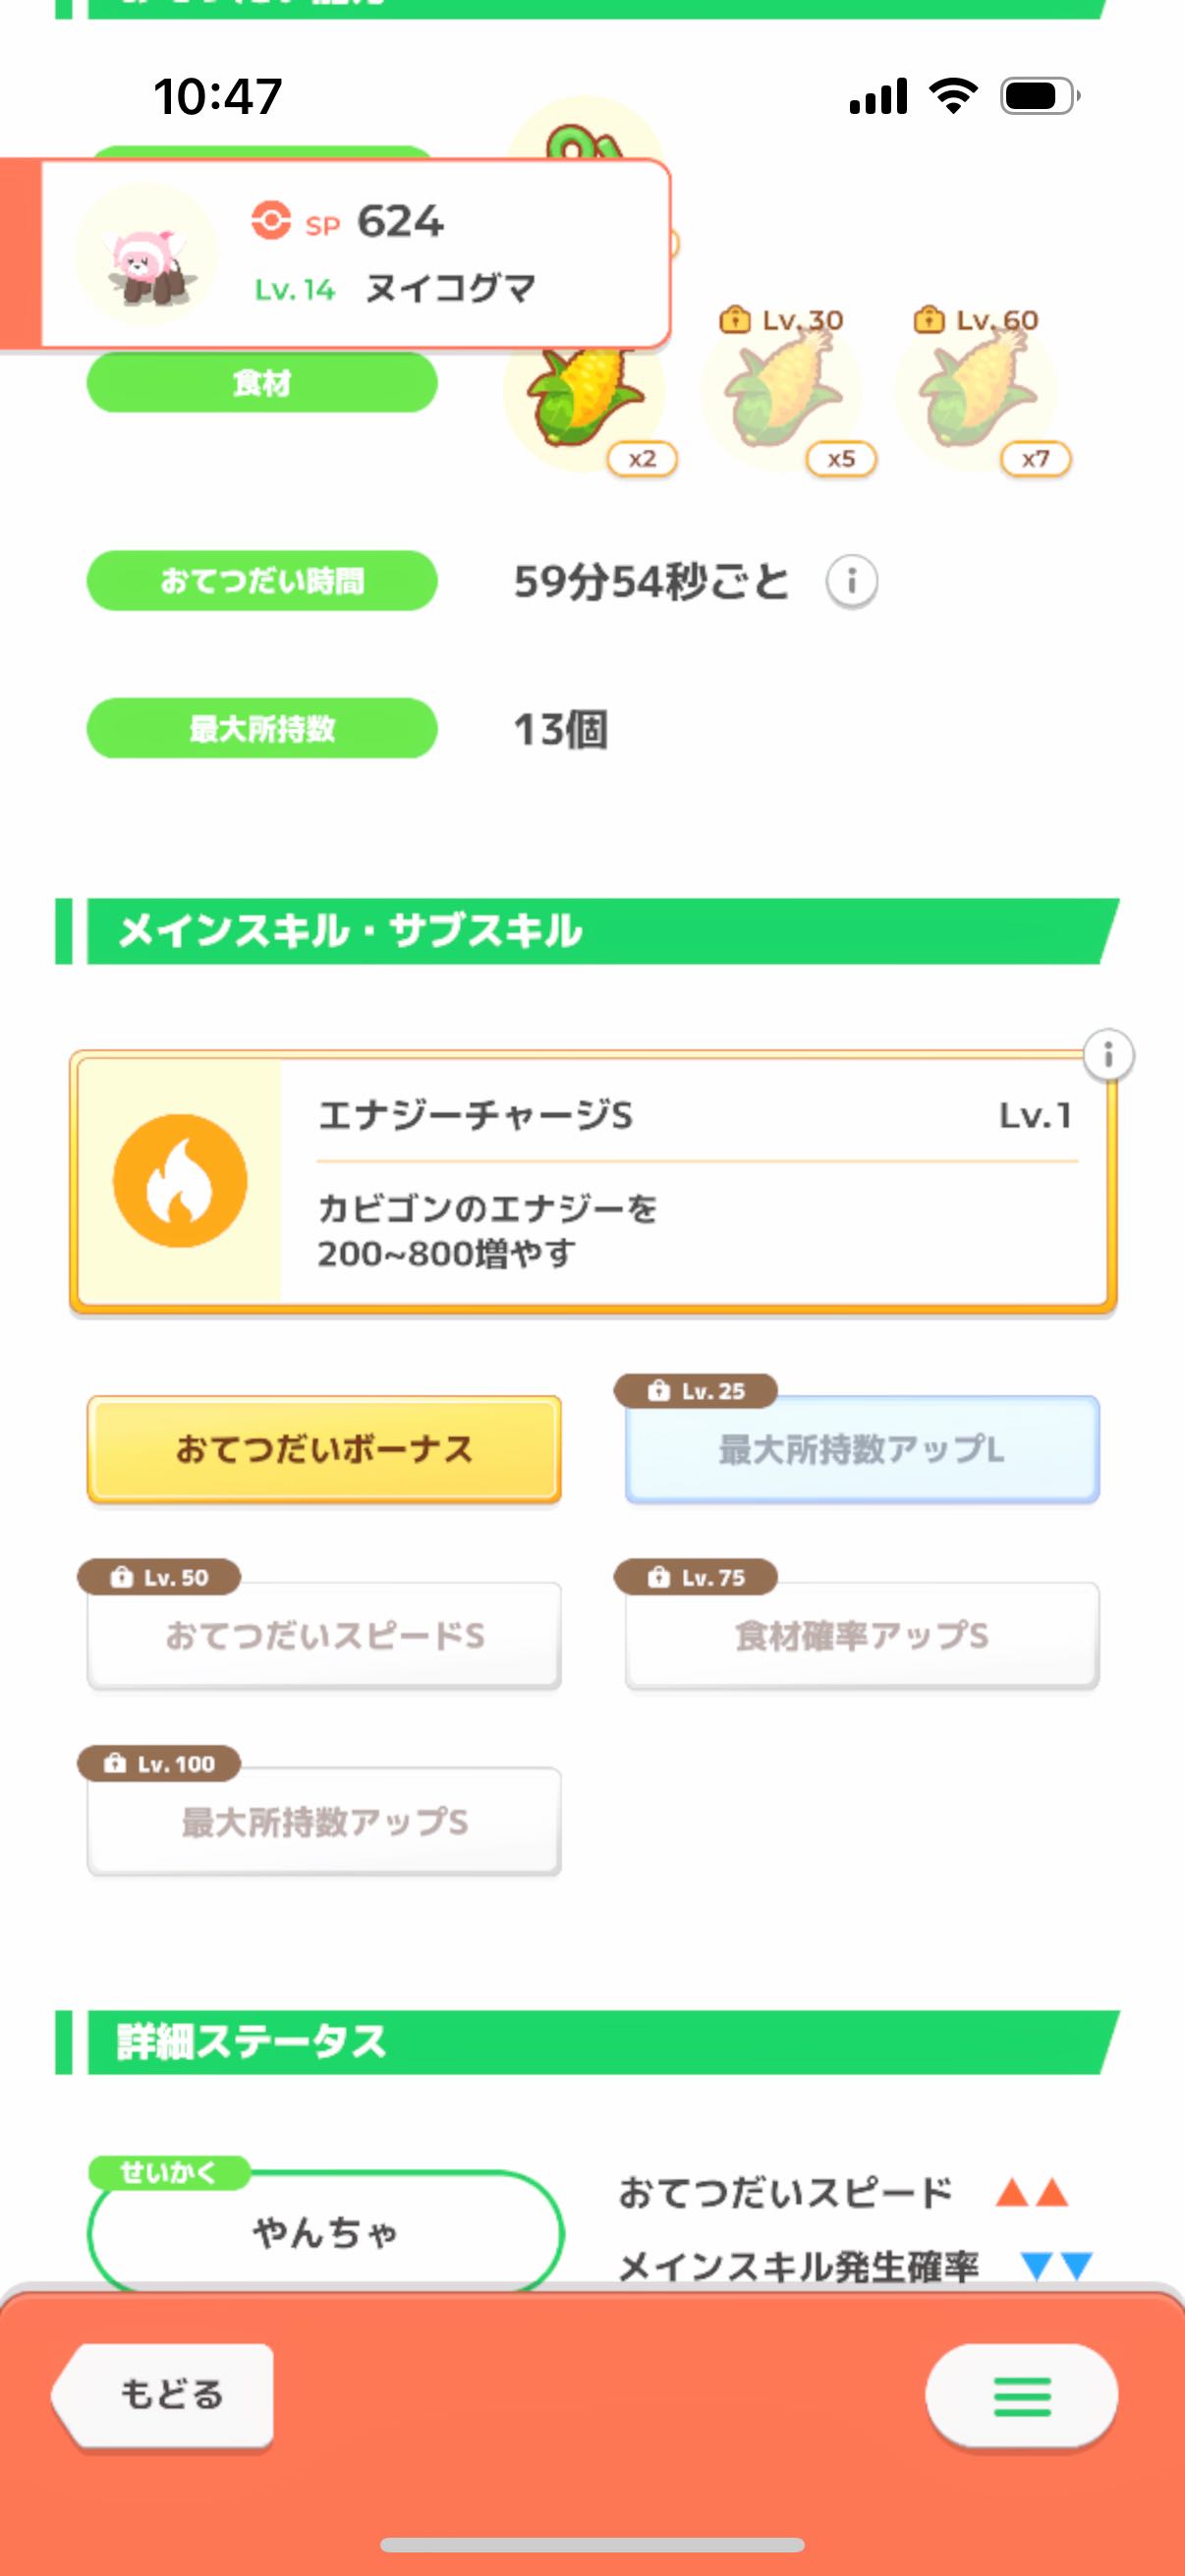Viewport: 1185px width, 2576px height.
Task: Tap the やんちゃ nature box
Action: point(325,2232)
